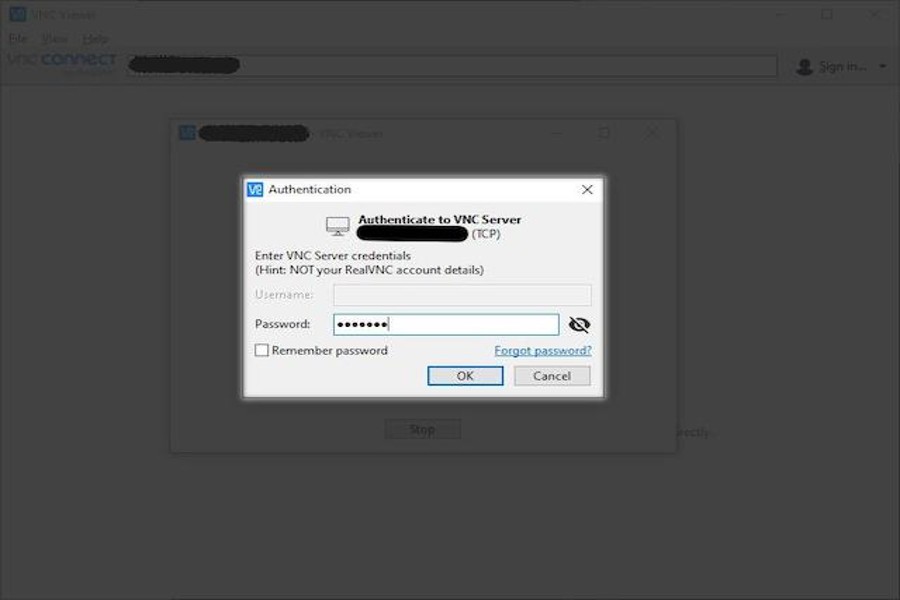Check the Remember password box
Viewport: 900px width, 600px height.
click(261, 350)
